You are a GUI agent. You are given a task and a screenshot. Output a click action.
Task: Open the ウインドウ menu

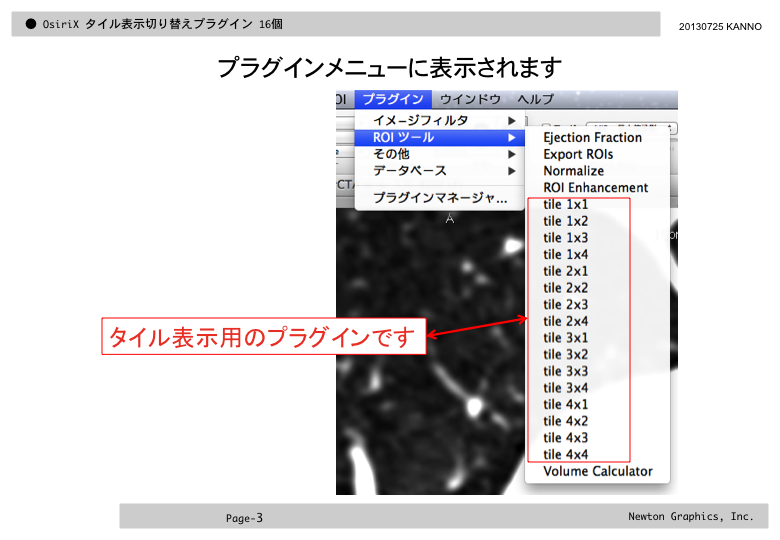(x=470, y=99)
